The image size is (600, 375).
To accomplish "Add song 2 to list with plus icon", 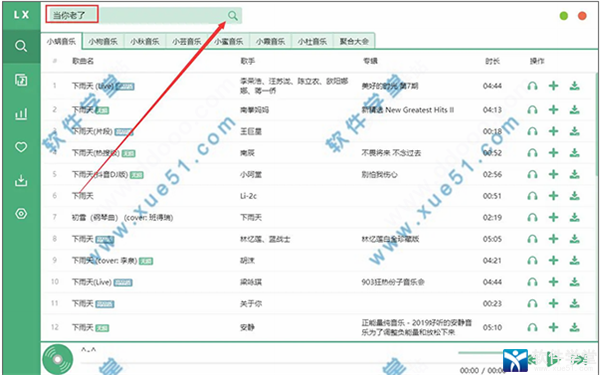I will tap(553, 110).
